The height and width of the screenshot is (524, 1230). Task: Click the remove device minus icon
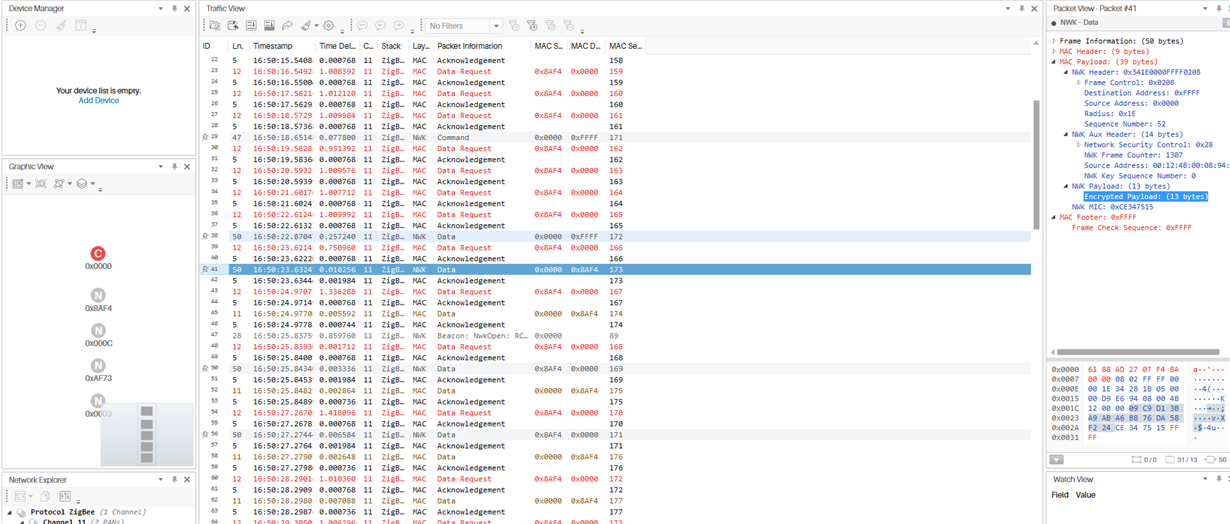(40, 25)
